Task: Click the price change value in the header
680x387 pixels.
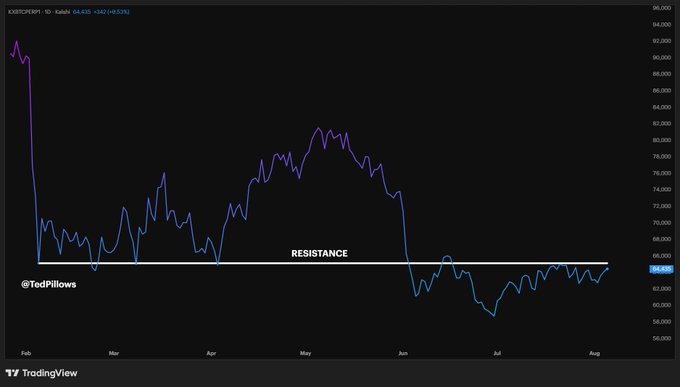Action: (x=111, y=12)
